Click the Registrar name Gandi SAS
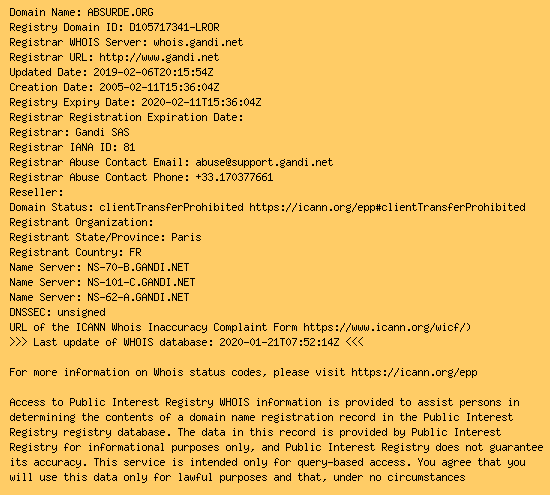This screenshot has width=550, height=495. tap(102, 132)
